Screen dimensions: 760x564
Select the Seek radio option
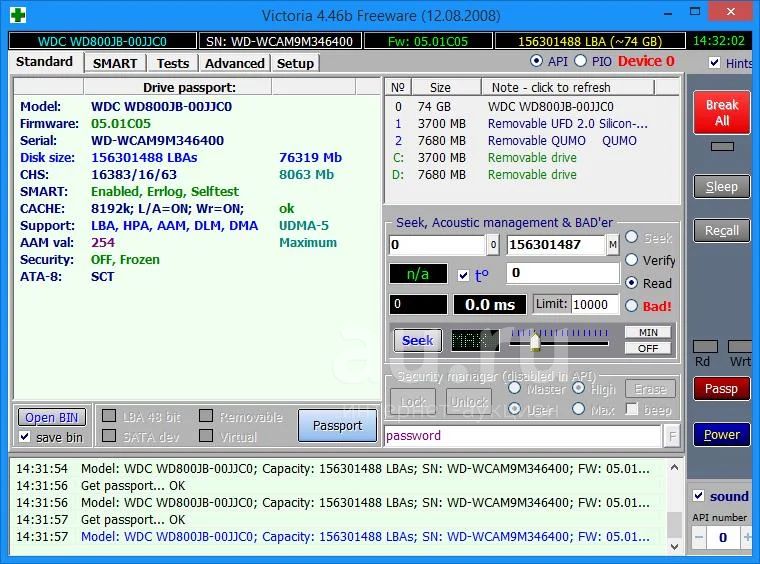coord(631,237)
